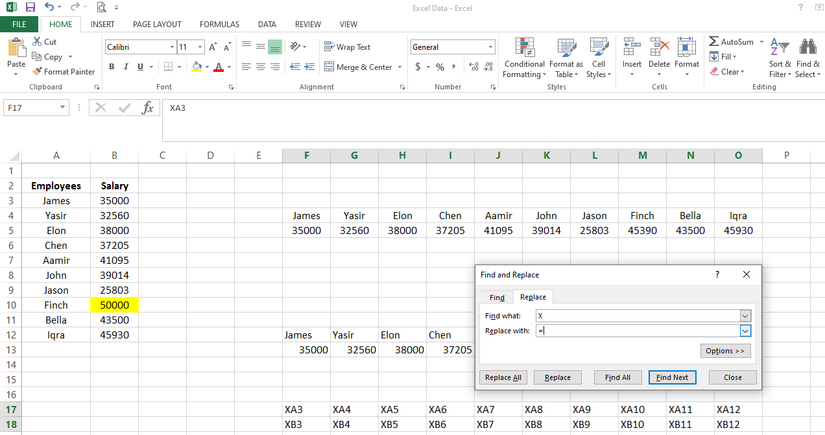Open the General number format dropdown
Viewport: 825px width, 435px height.
point(491,47)
